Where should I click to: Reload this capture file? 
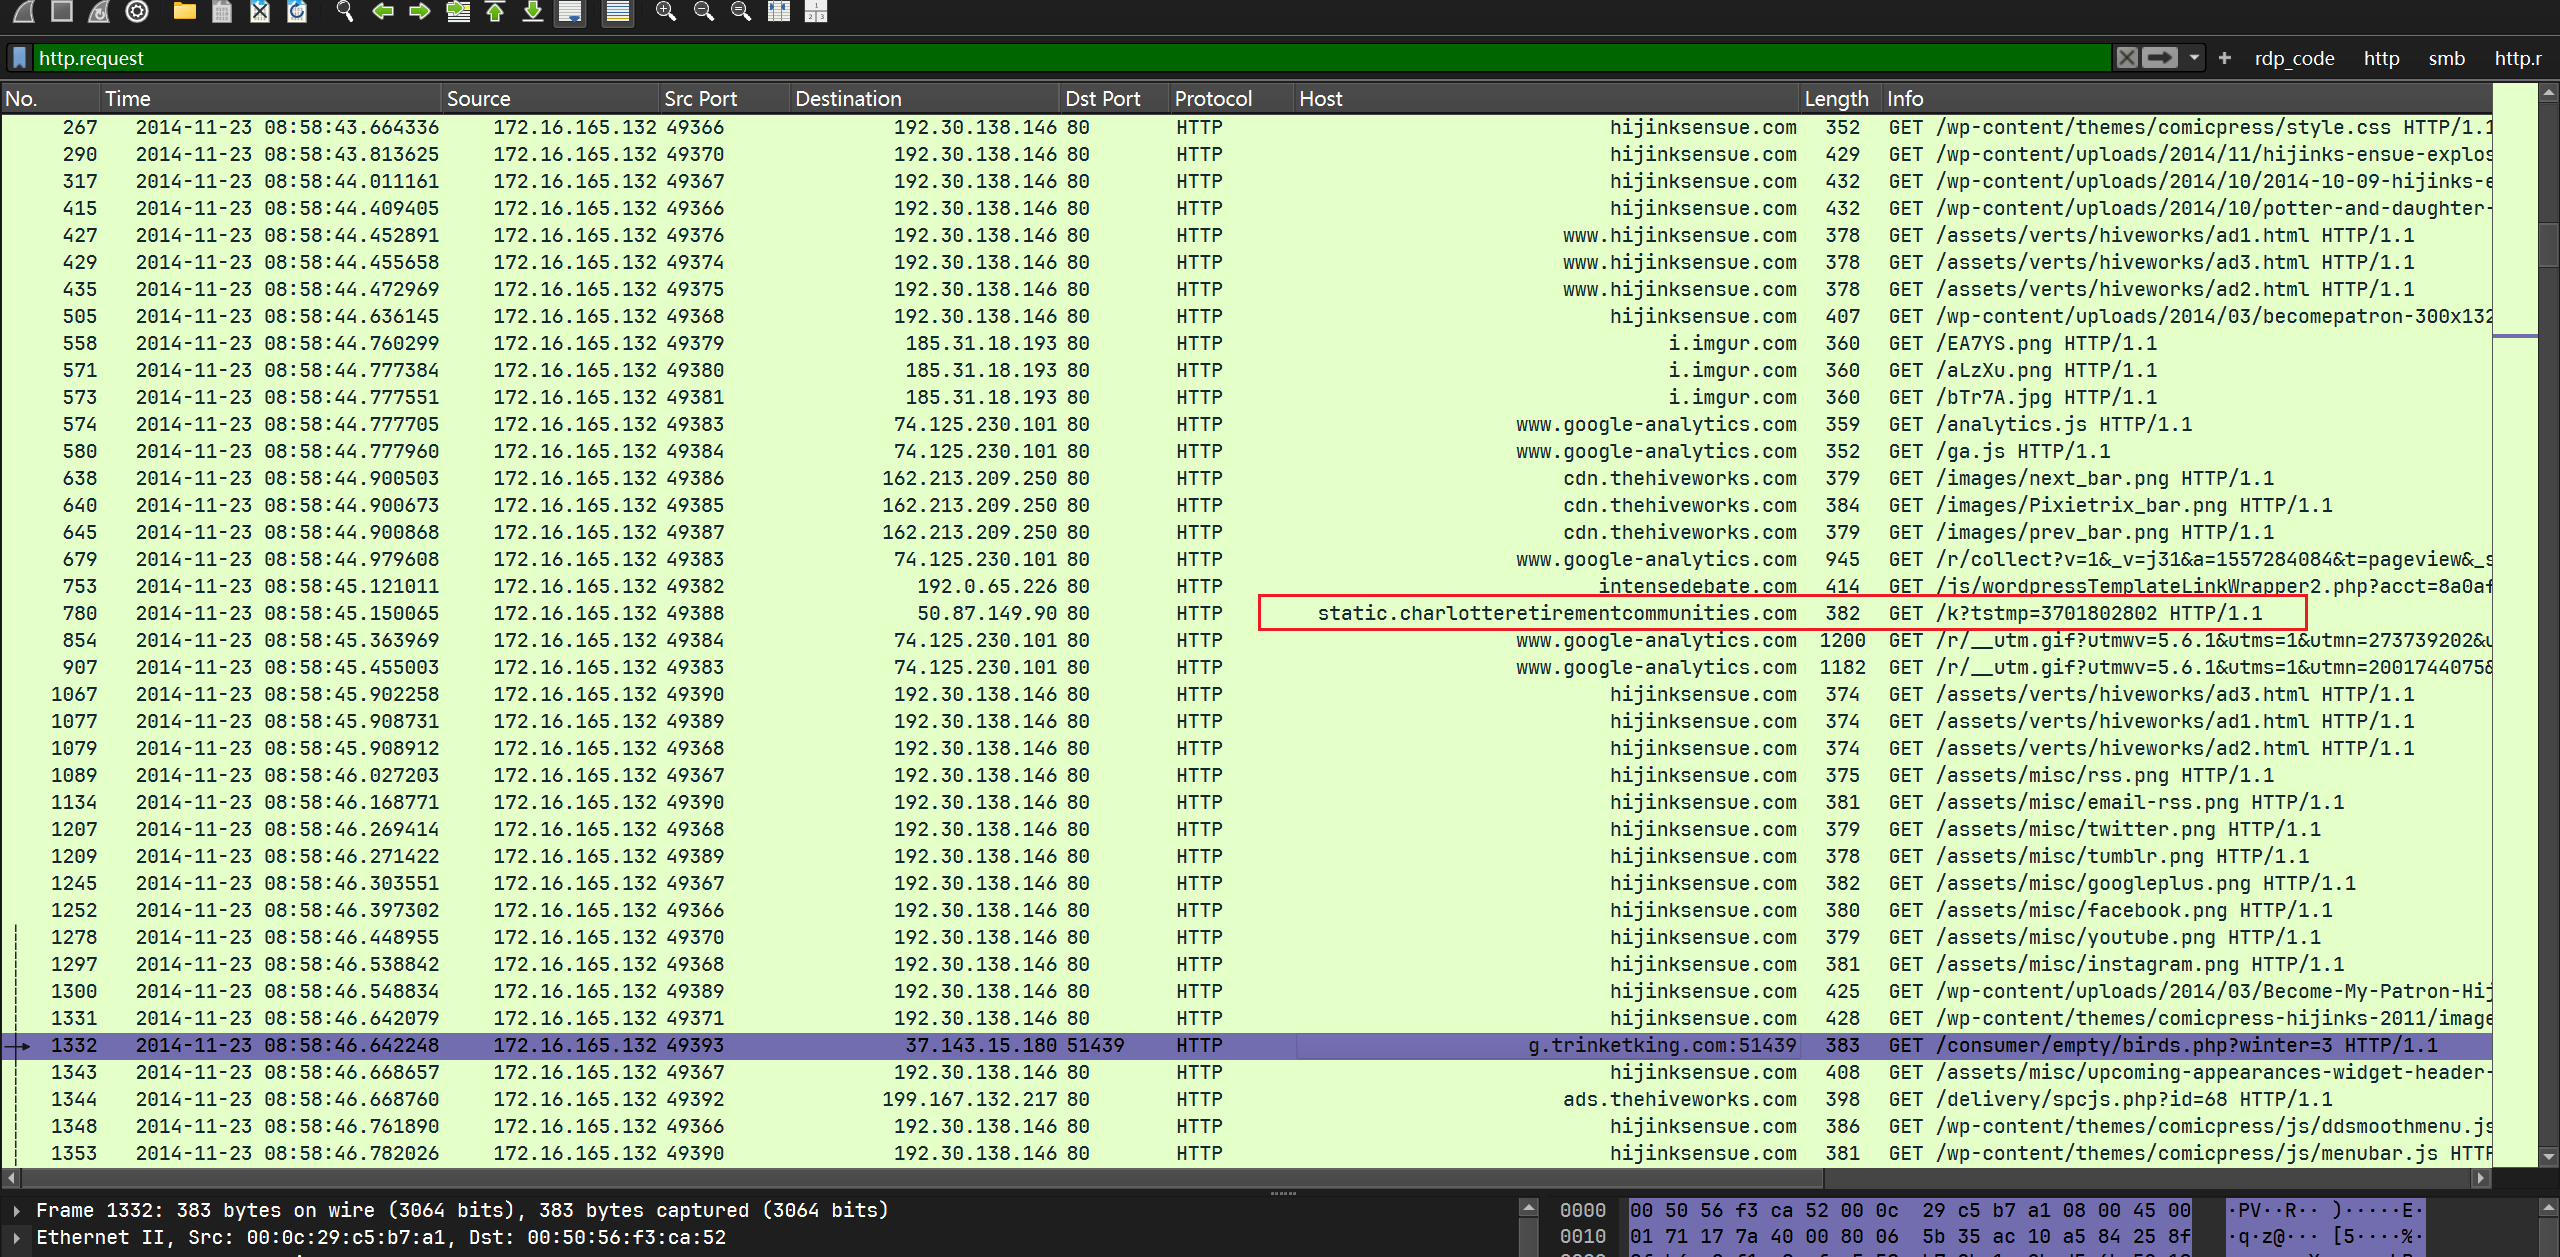(x=297, y=11)
